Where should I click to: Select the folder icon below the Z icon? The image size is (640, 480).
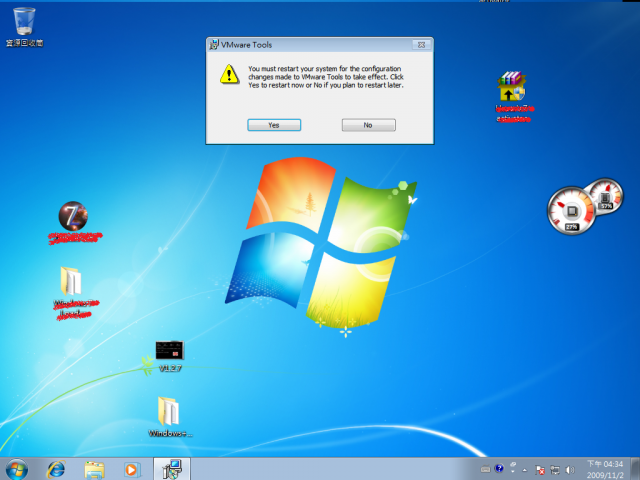71,281
